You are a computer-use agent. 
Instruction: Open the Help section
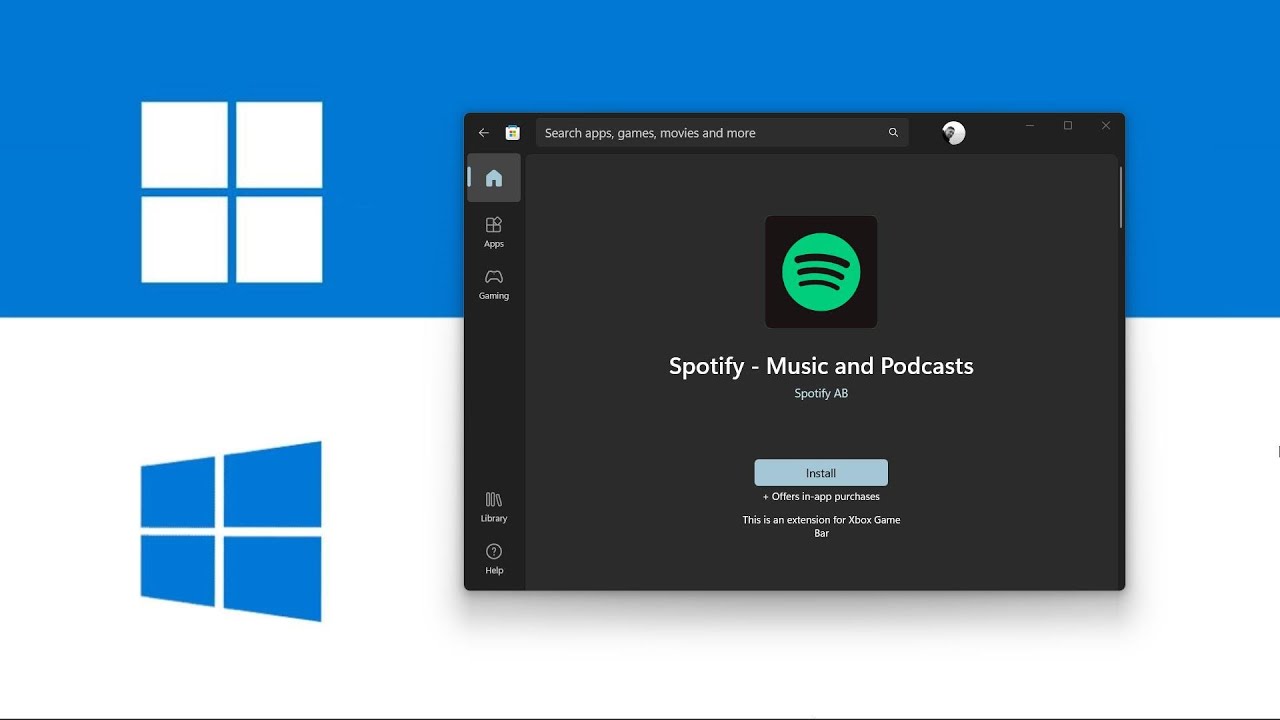[494, 559]
